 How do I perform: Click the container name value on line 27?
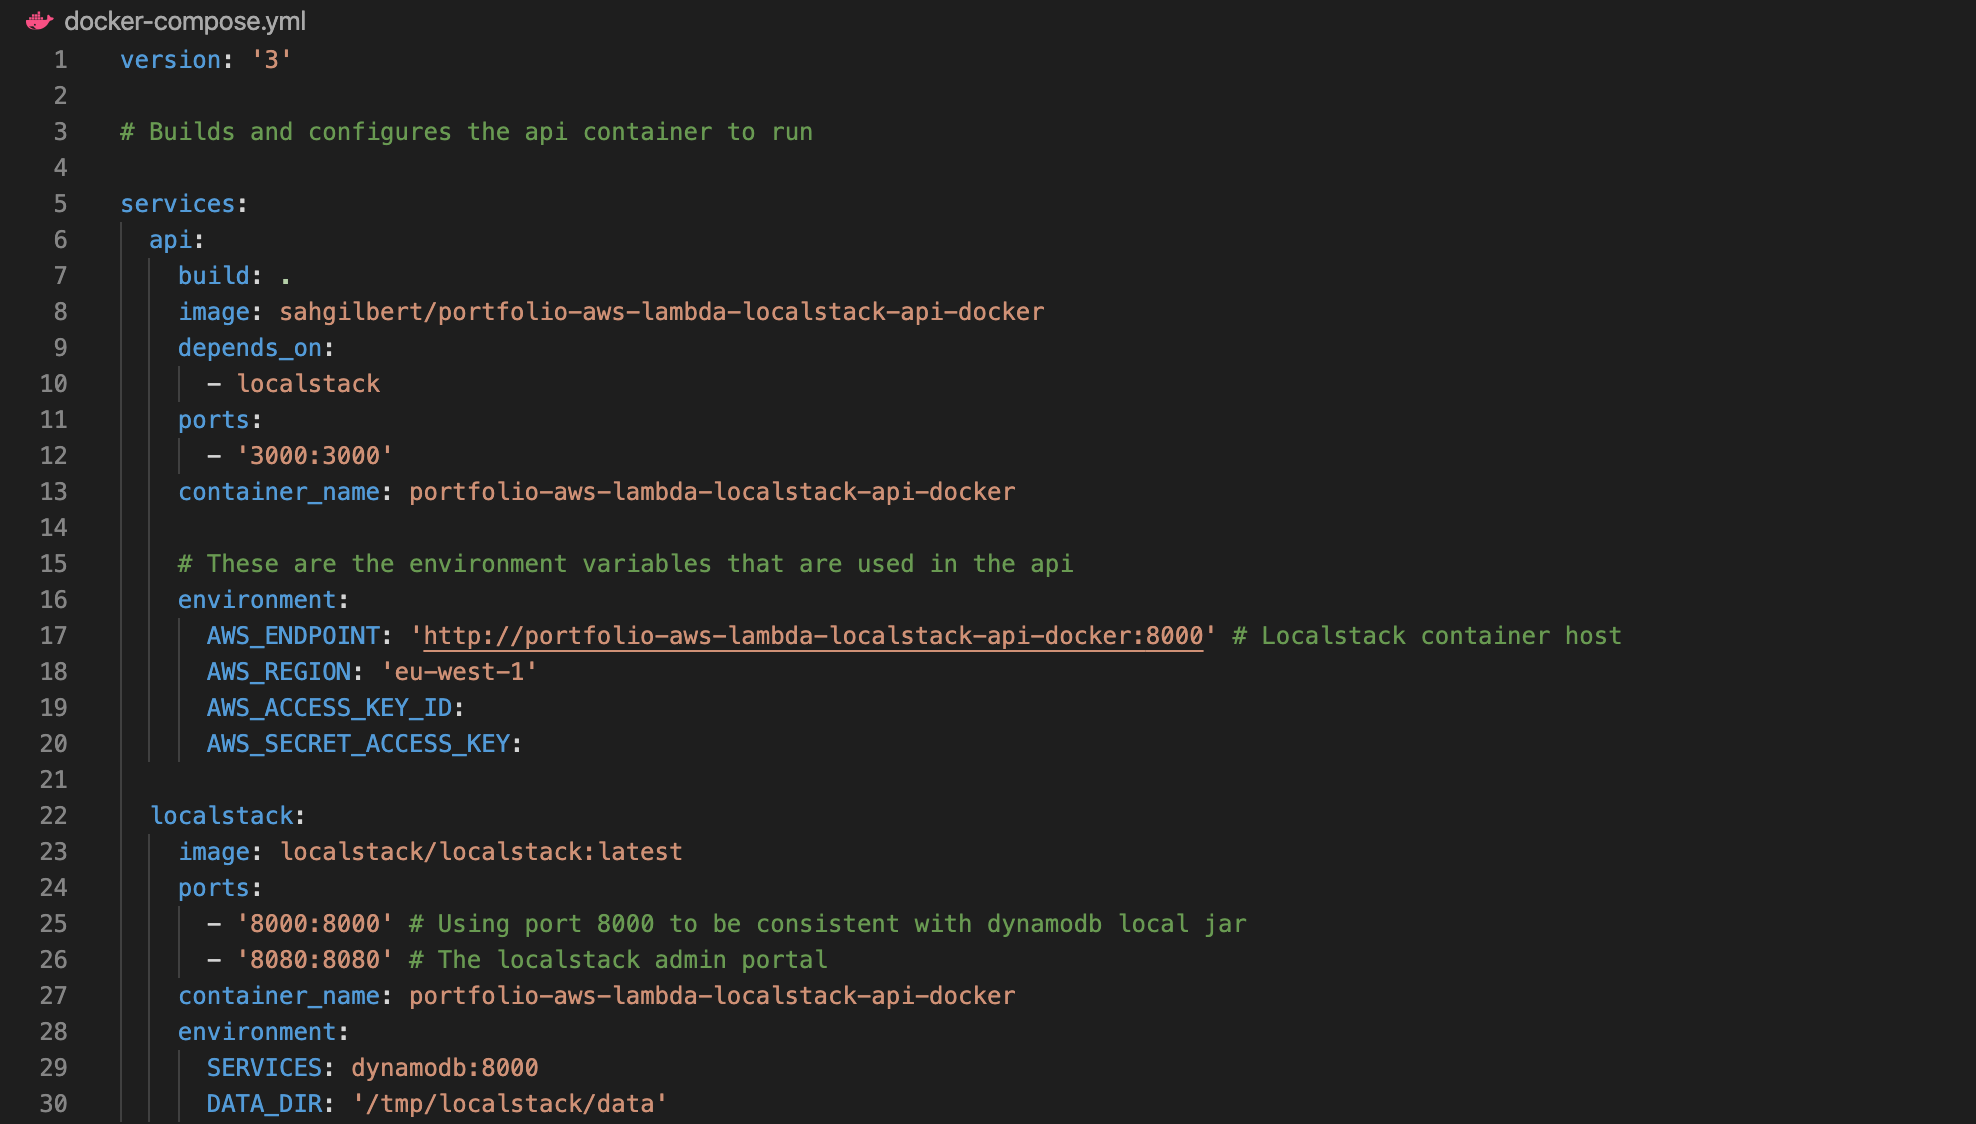[712, 996]
